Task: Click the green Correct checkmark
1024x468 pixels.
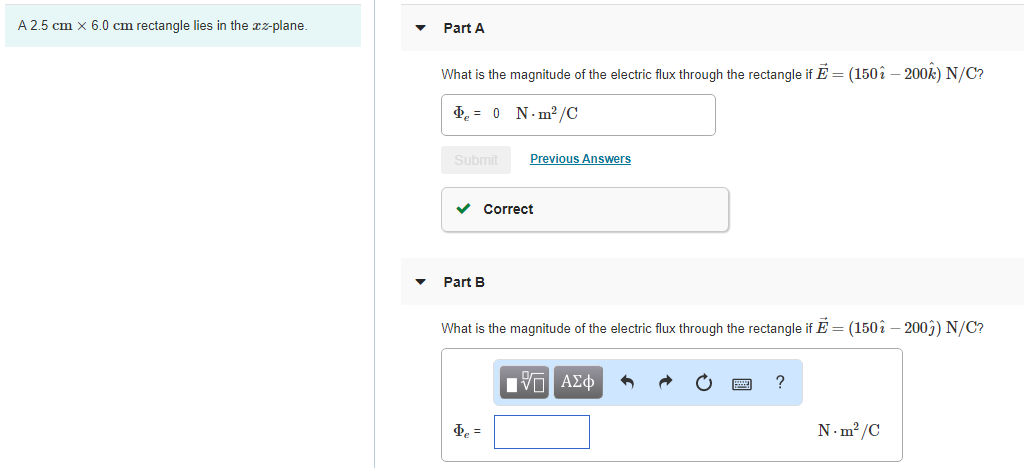Action: 464,209
